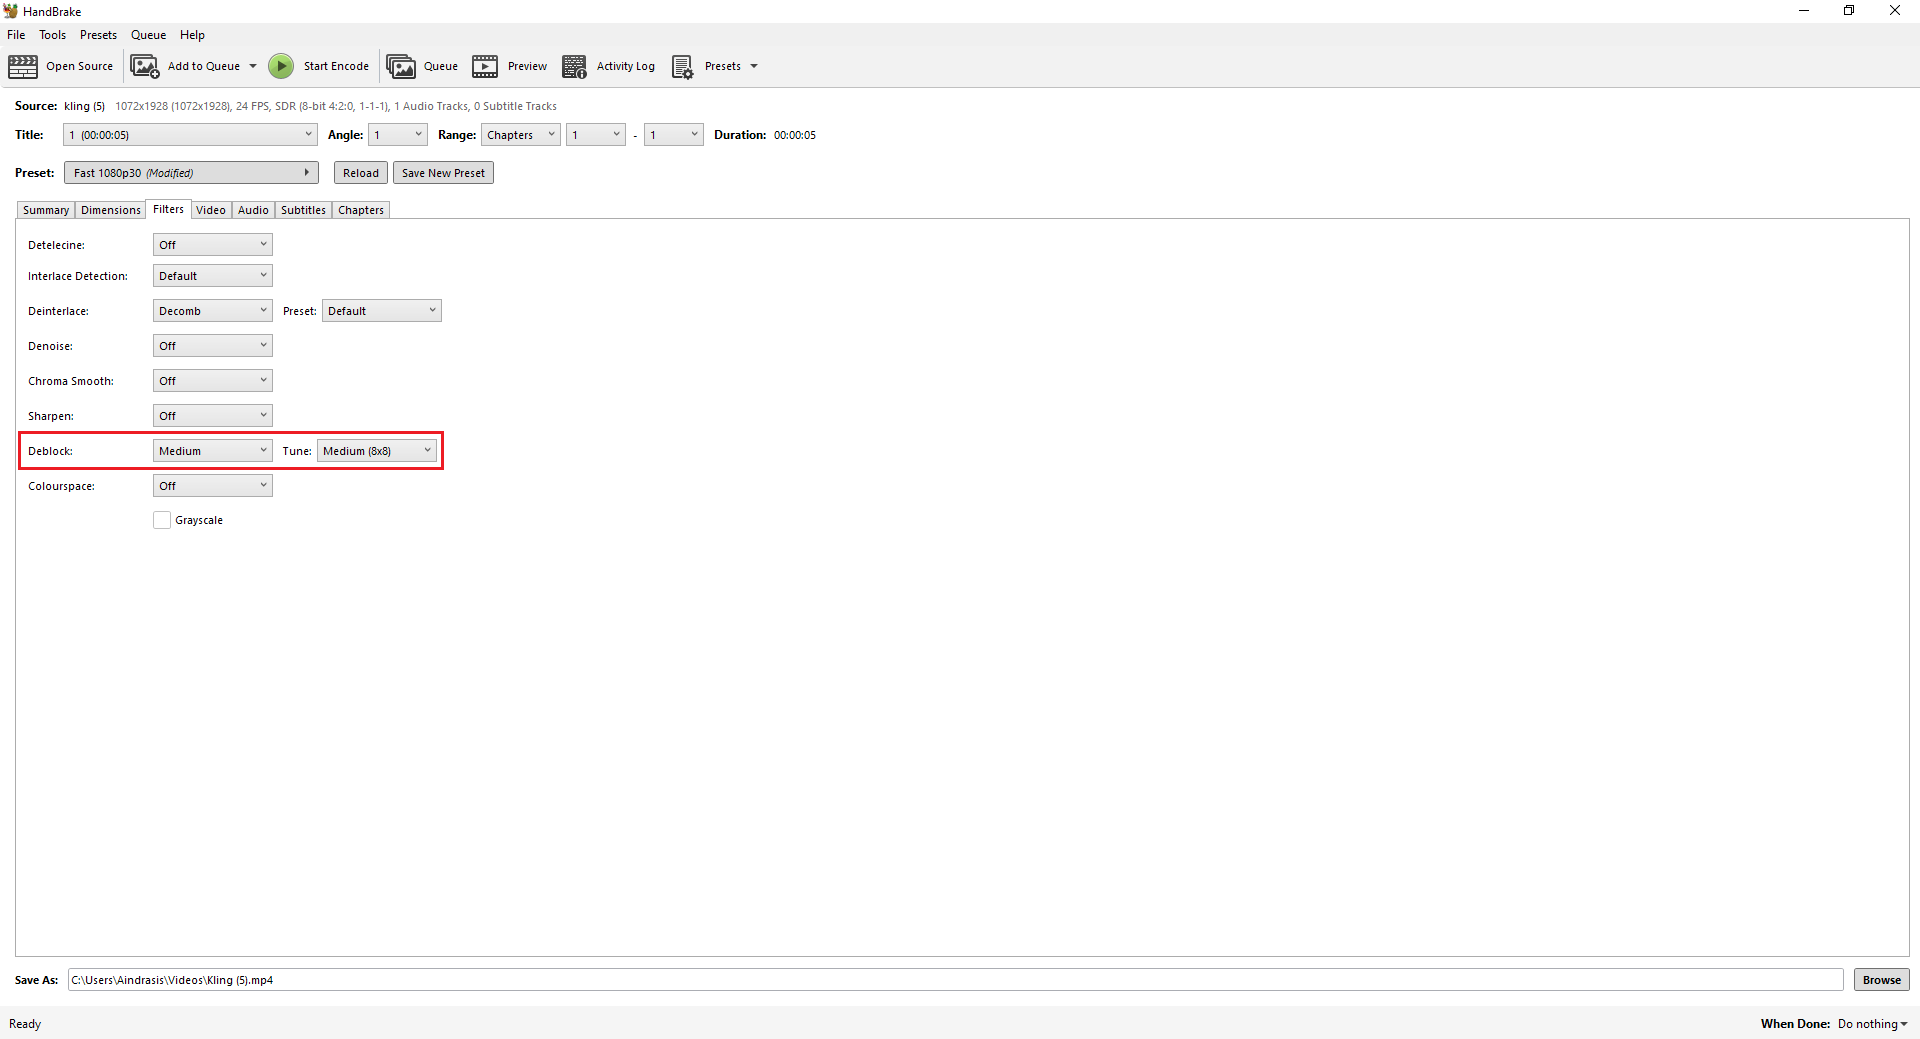Screen dimensions: 1920x1039
Task: Open the Sharpen dropdown
Action: click(x=213, y=416)
